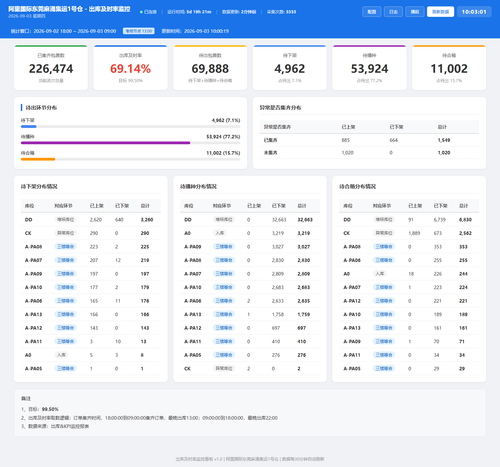
Task: Click the bold 189 total for A-PA10
Action: tap(463, 314)
